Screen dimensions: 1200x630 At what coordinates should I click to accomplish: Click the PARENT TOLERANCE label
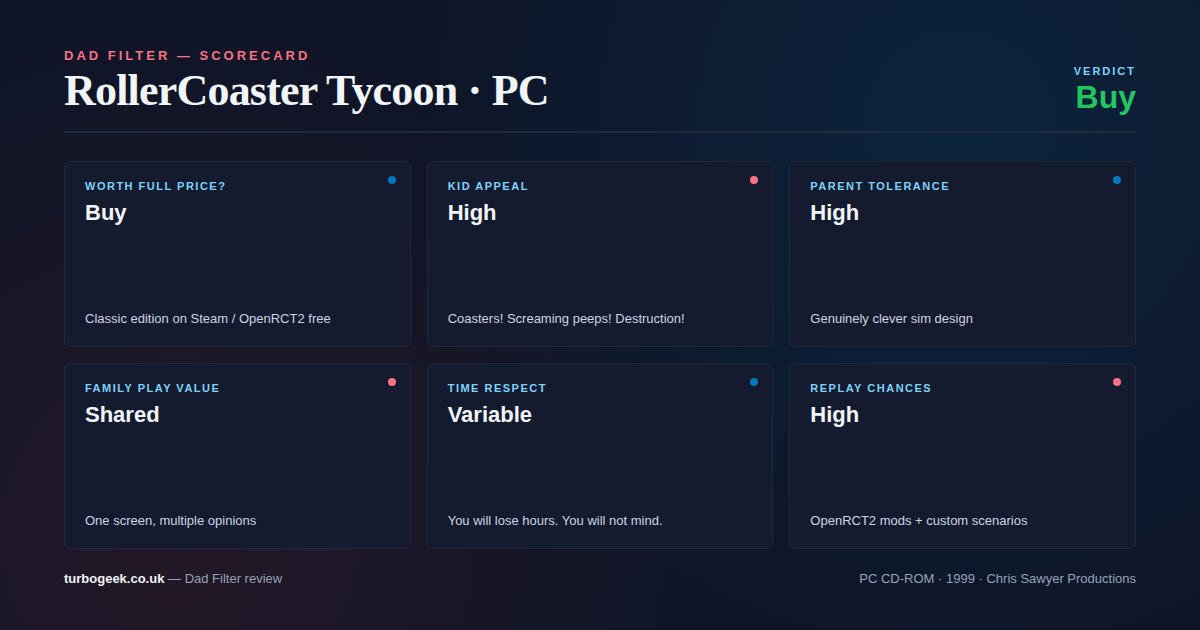[x=880, y=186]
